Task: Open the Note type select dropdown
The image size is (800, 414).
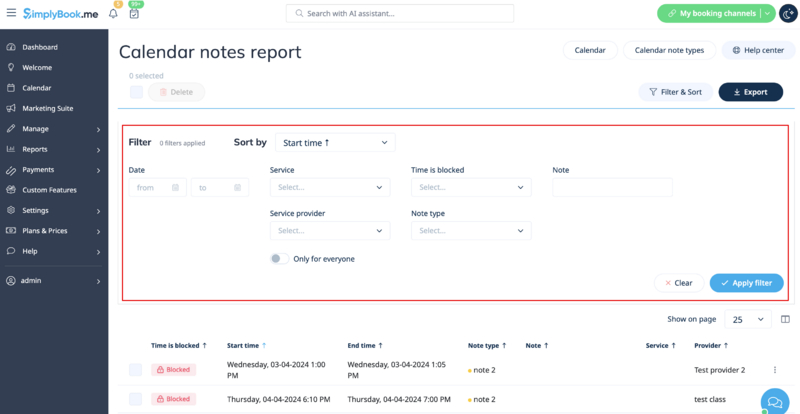Action: pyautogui.click(x=471, y=231)
